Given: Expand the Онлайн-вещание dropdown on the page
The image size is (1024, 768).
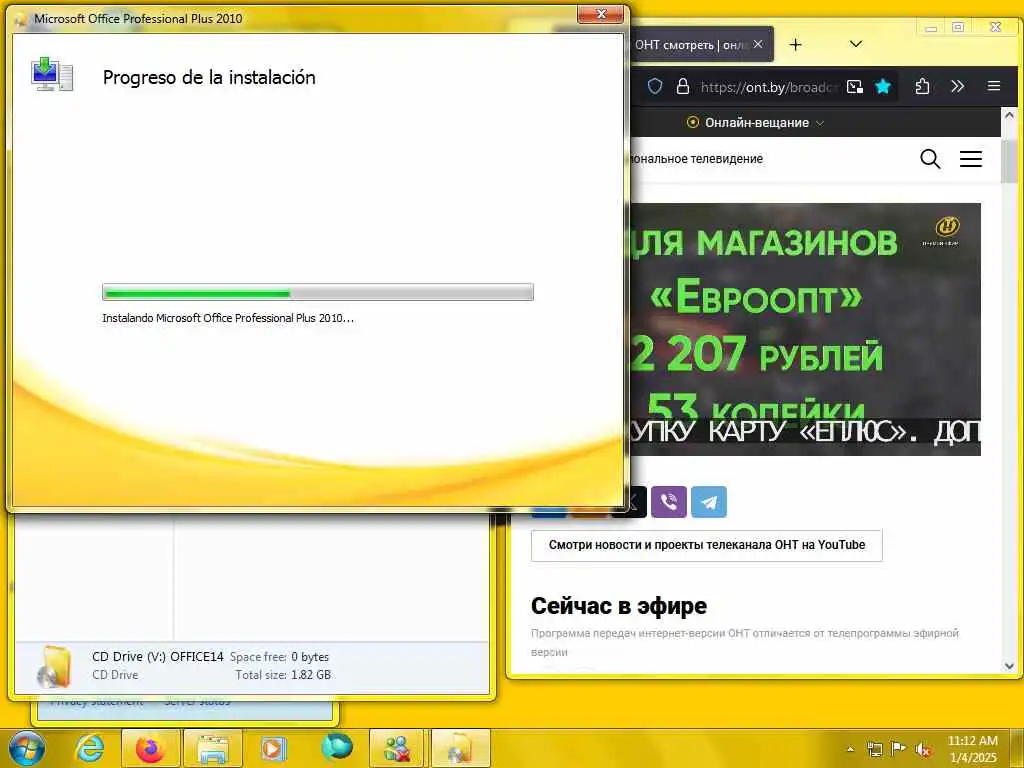Looking at the screenshot, I should (755, 122).
